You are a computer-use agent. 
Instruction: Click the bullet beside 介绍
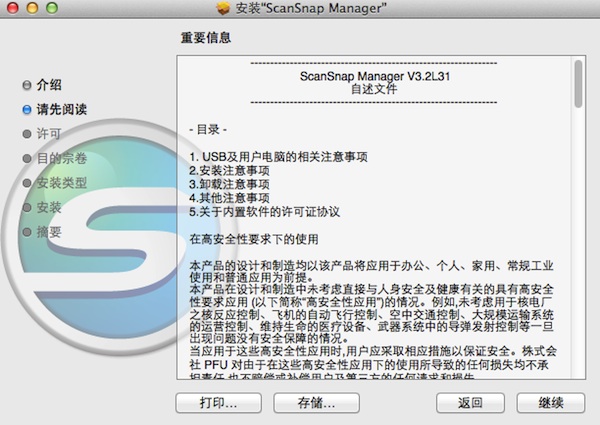coord(27,85)
